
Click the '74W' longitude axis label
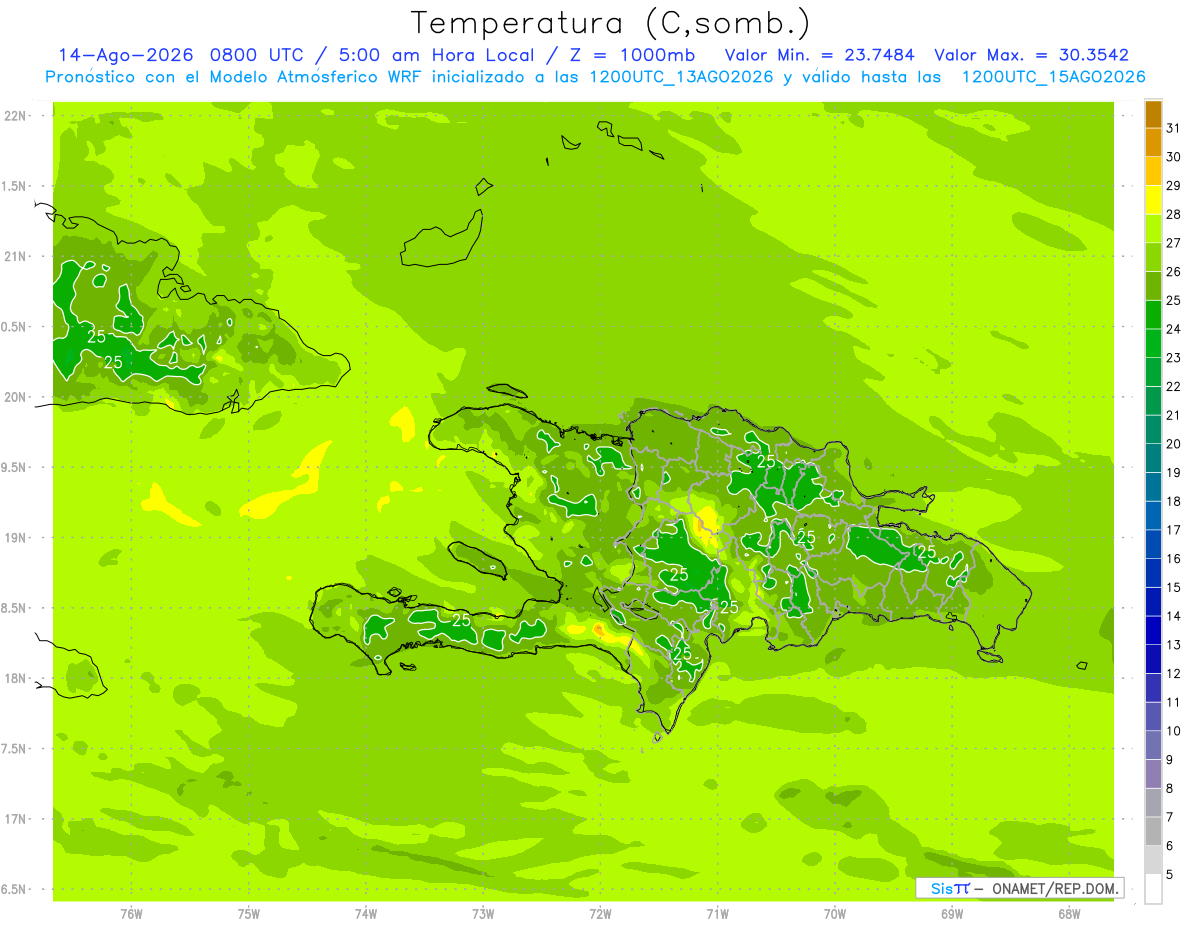coord(366,913)
